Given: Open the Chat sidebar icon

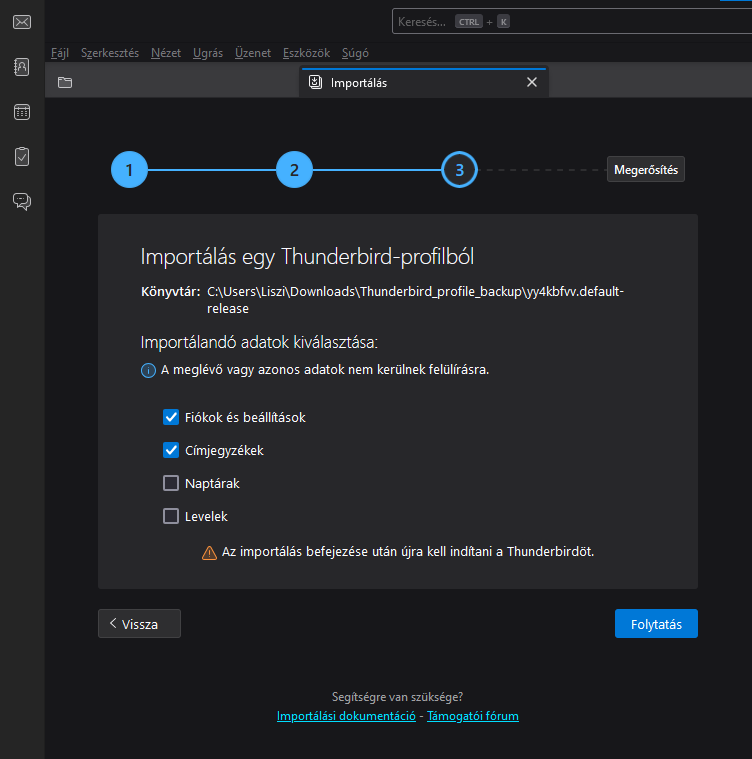Looking at the screenshot, I should (x=22, y=201).
